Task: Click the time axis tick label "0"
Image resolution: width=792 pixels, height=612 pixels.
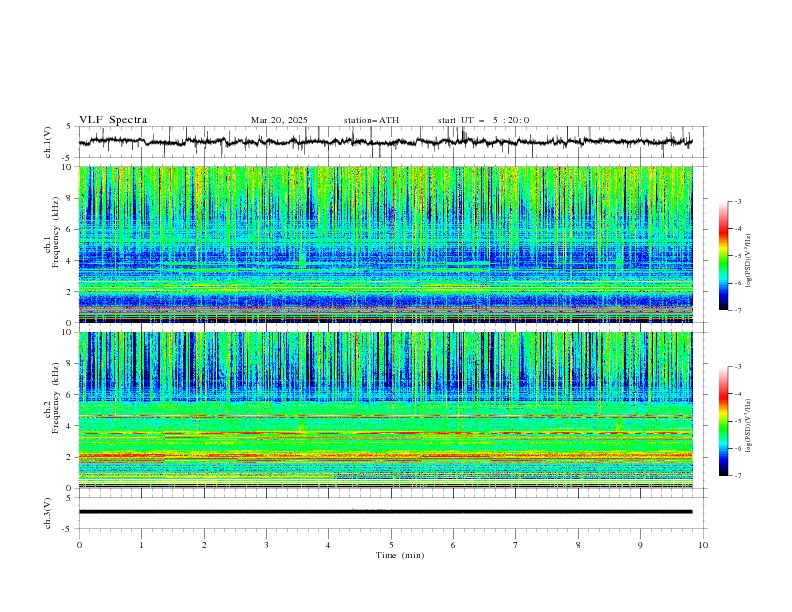Action: pos(79,545)
